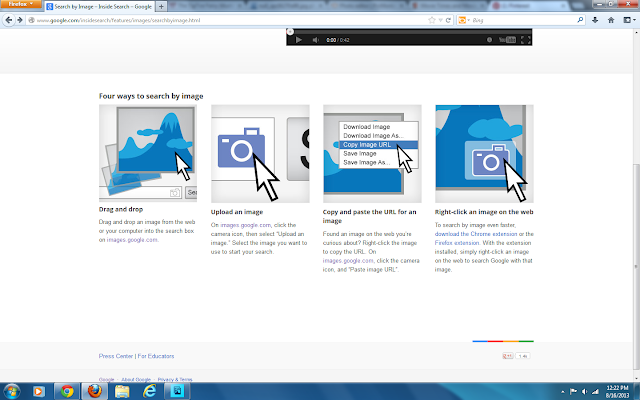Bookmark this page with the star icon
Viewport: 640px width, 400px height.
432,20
